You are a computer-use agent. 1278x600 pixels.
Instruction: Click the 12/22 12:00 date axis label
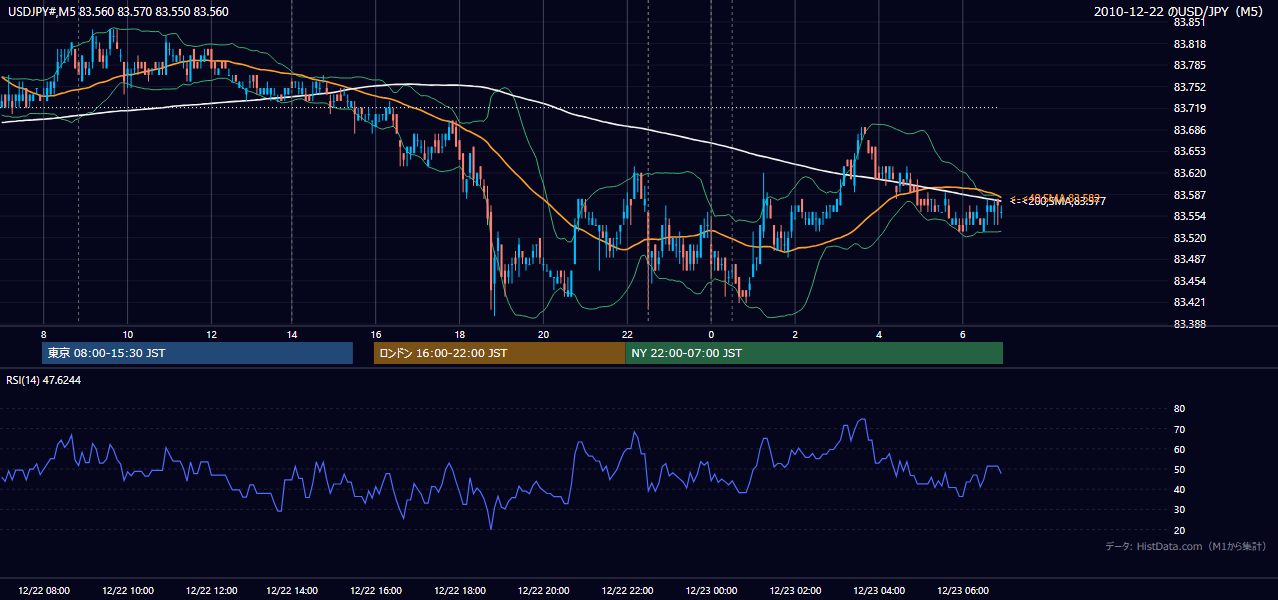(211, 591)
